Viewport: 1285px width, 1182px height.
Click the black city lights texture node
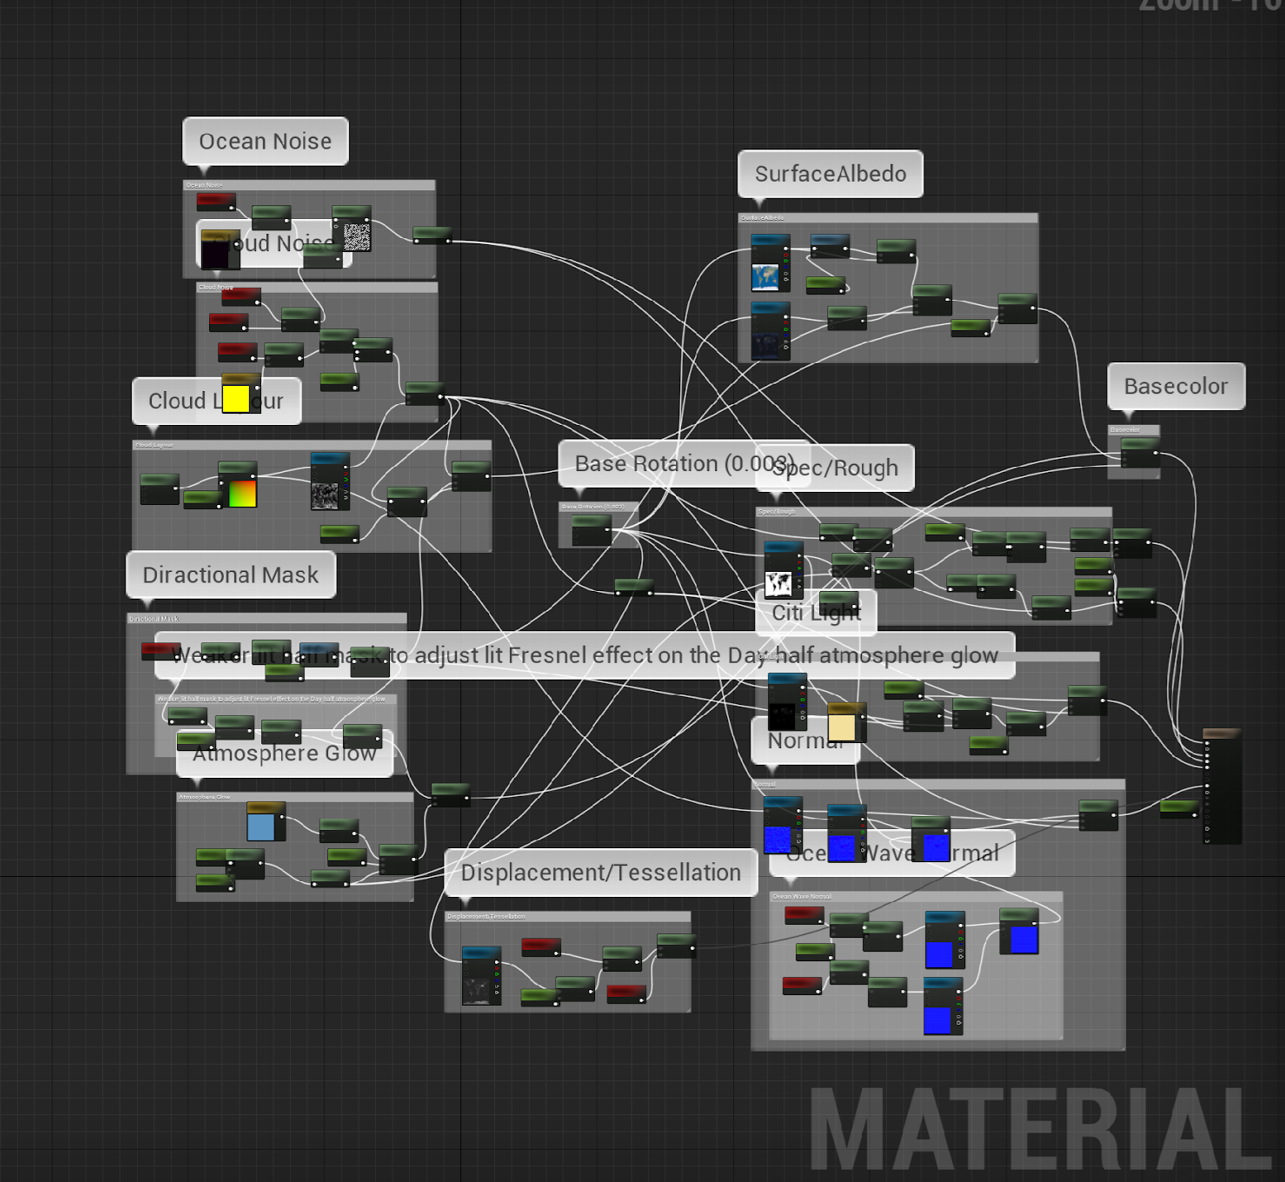(x=787, y=703)
